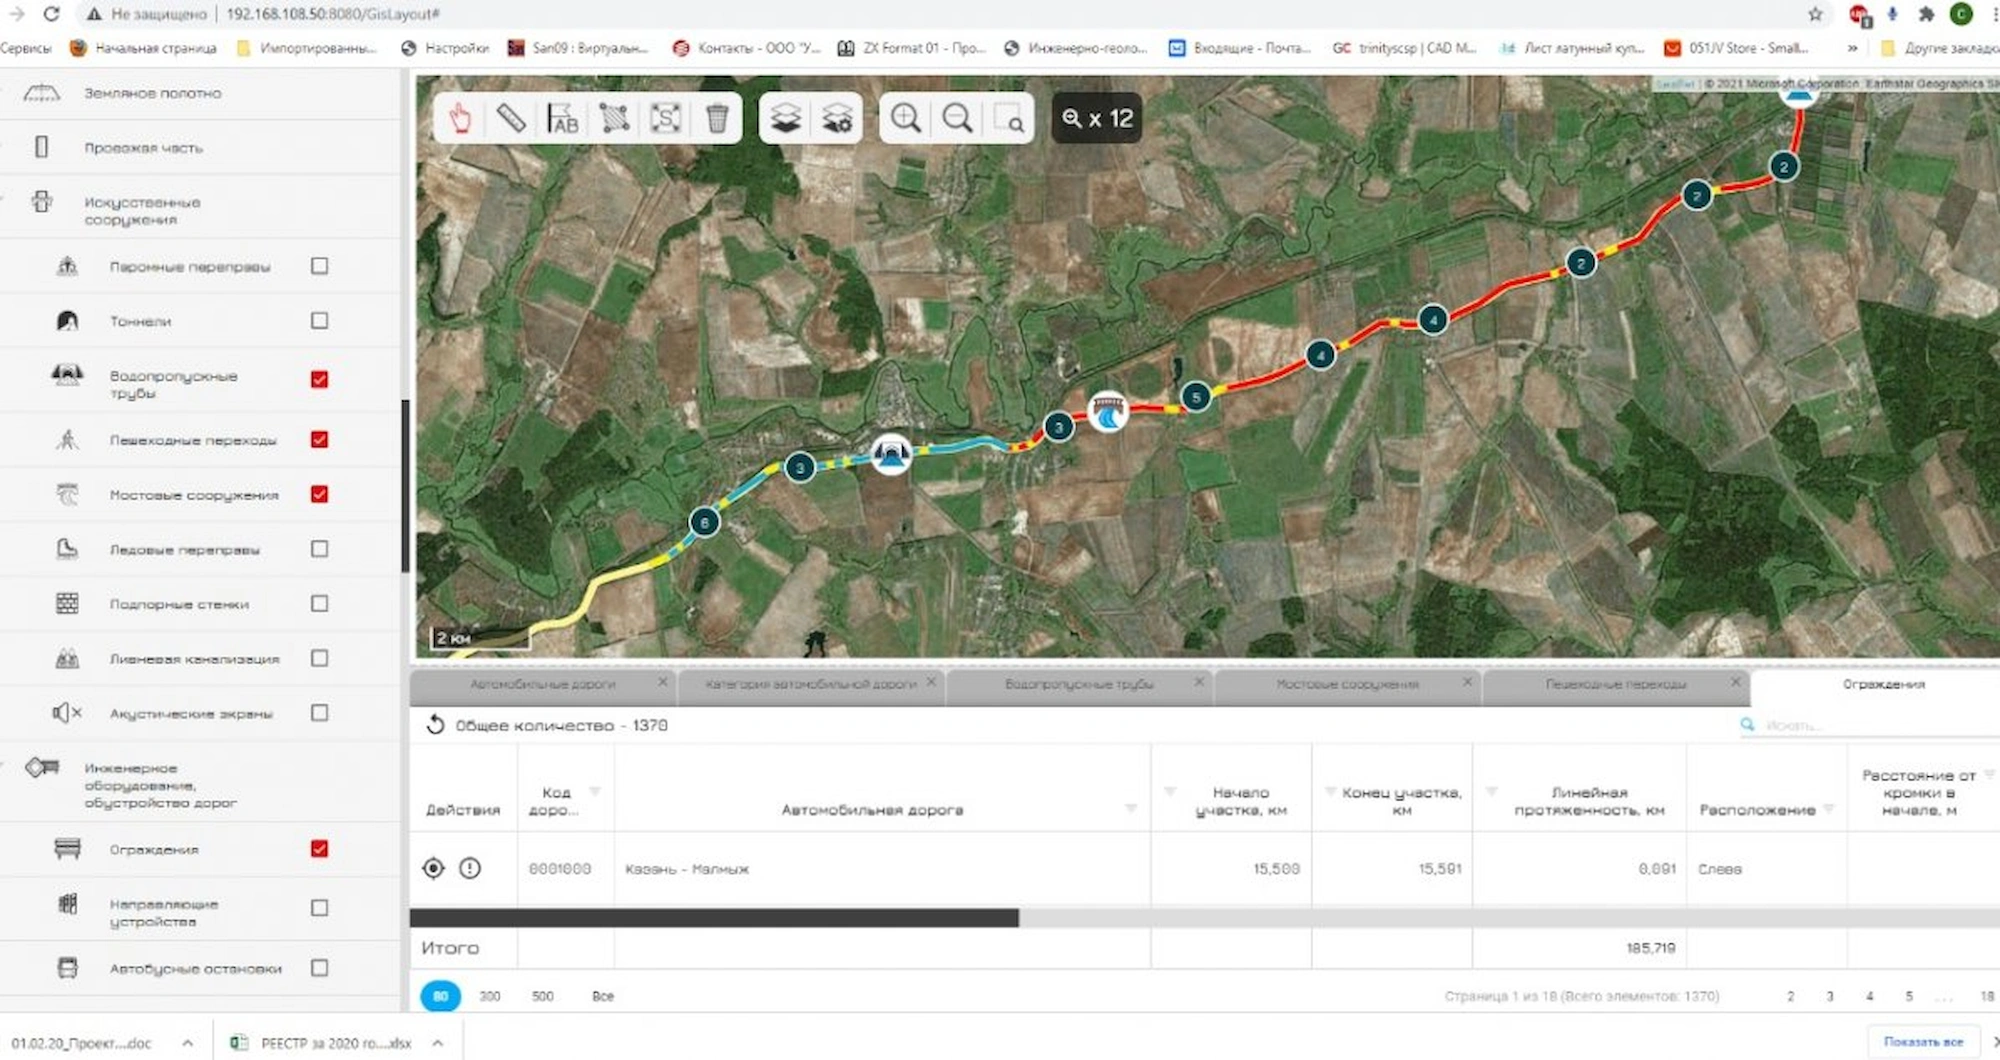2000x1060 pixels.
Task: Uncheck the Водопропускные трубы checkbox
Action: [x=319, y=379]
